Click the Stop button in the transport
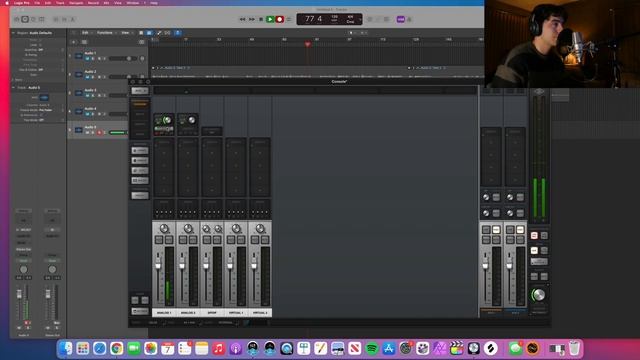 [261, 19]
